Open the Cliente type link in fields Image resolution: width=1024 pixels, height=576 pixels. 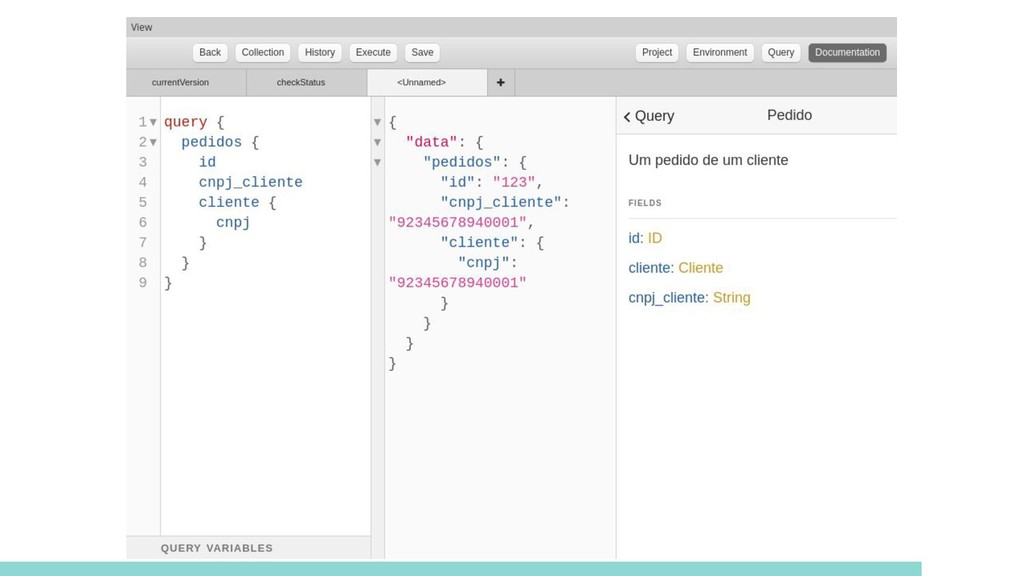pyautogui.click(x=700, y=268)
